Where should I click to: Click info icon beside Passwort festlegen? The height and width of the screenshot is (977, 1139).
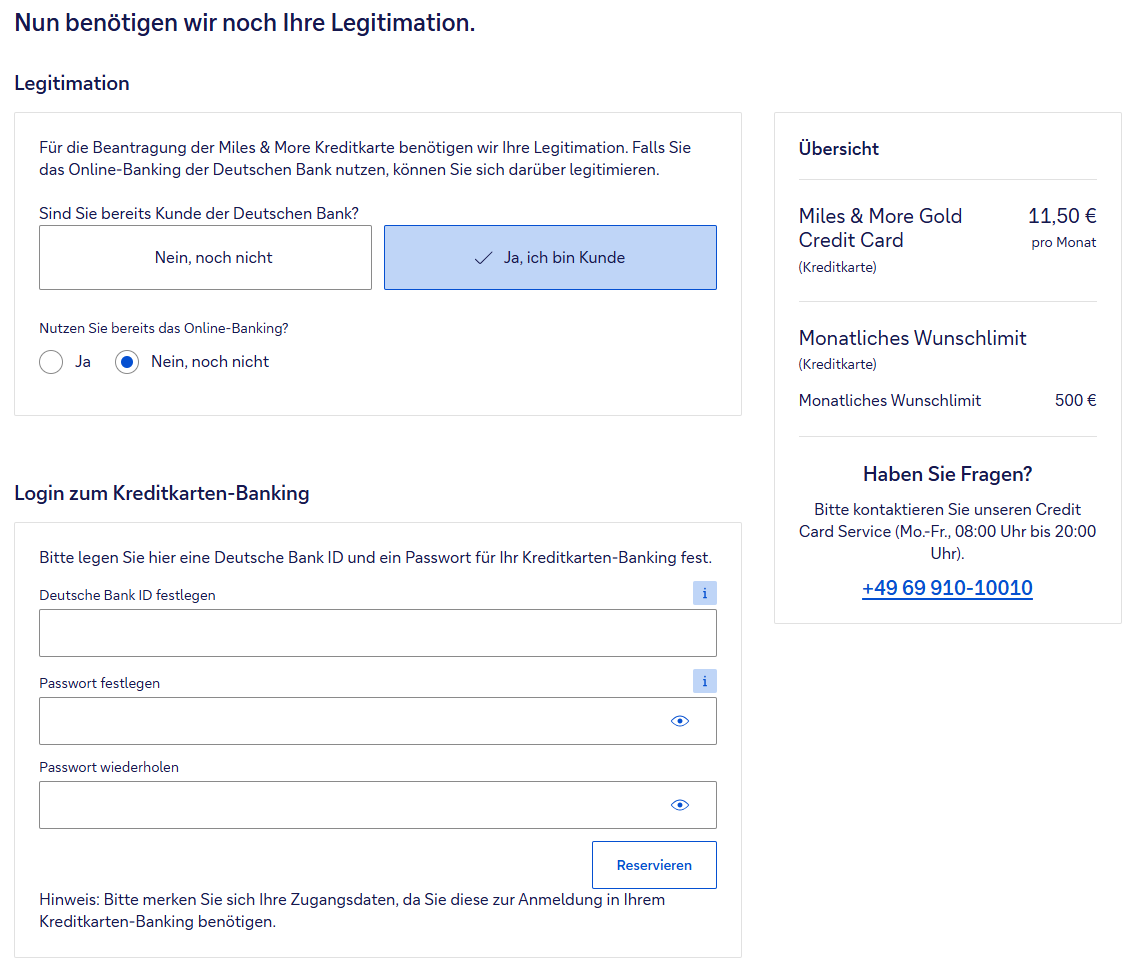point(704,682)
